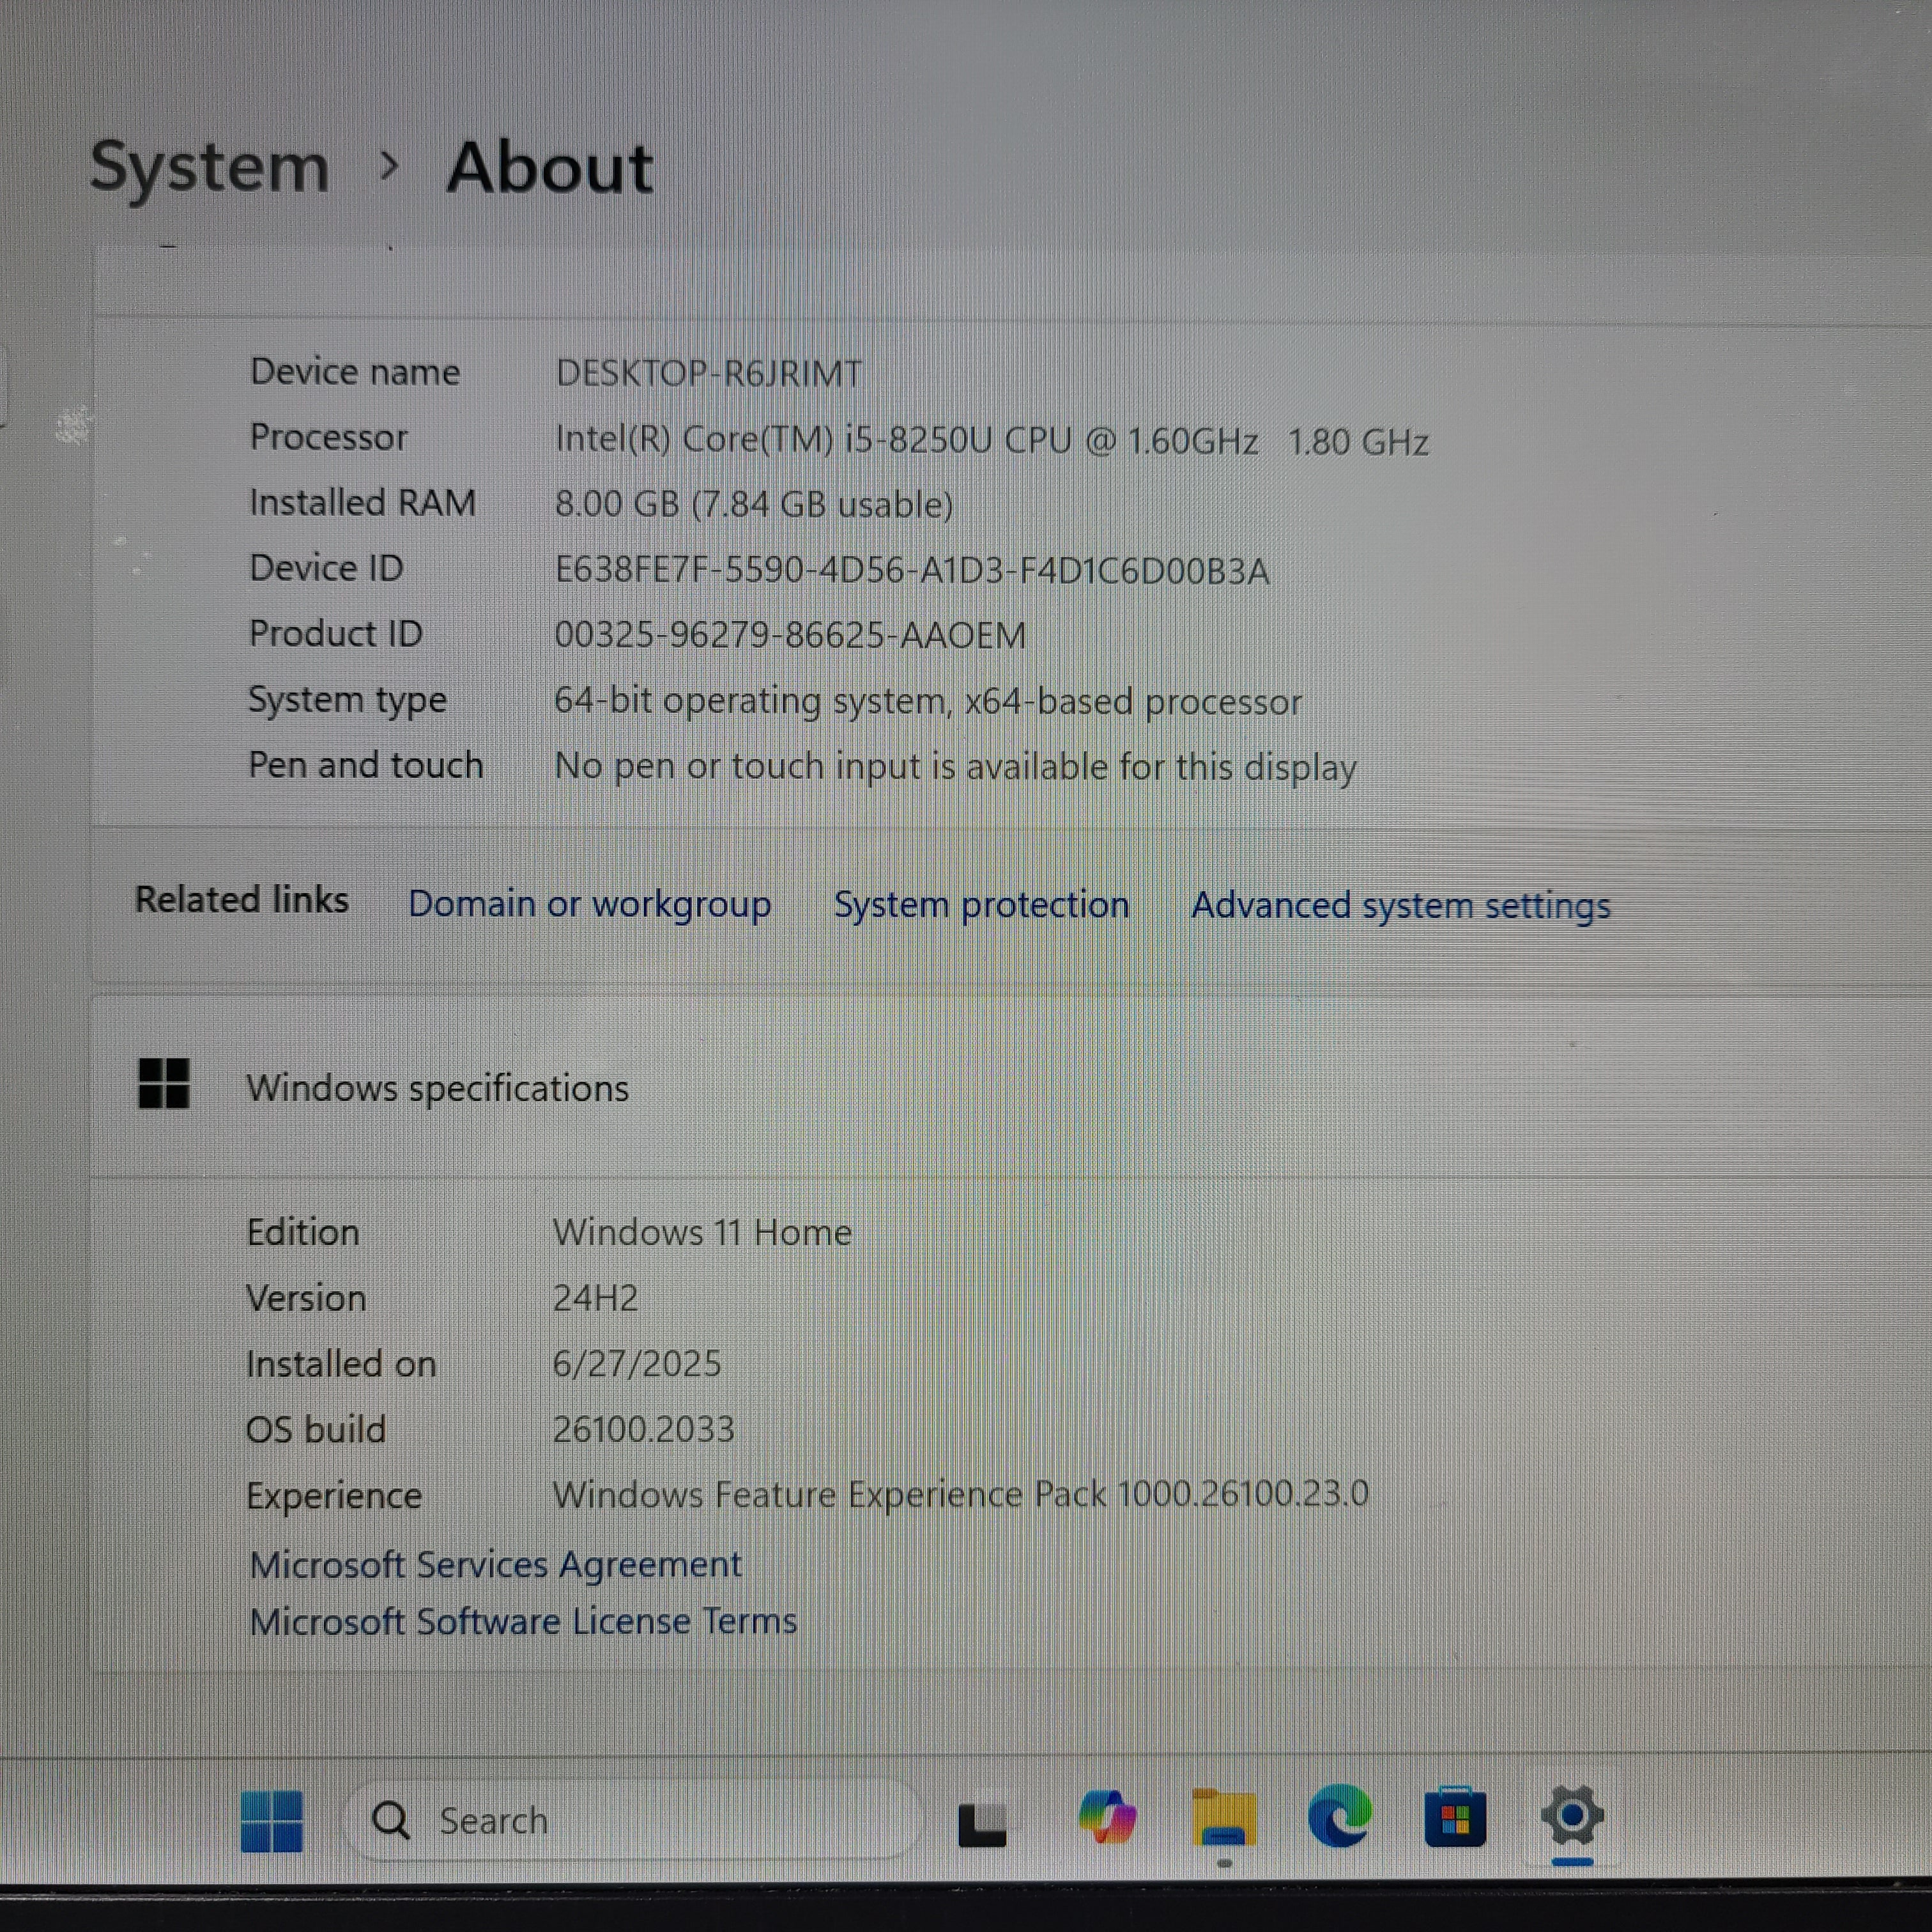Screen dimensions: 1932x1932
Task: Click the Device ID label
Action: click(326, 568)
